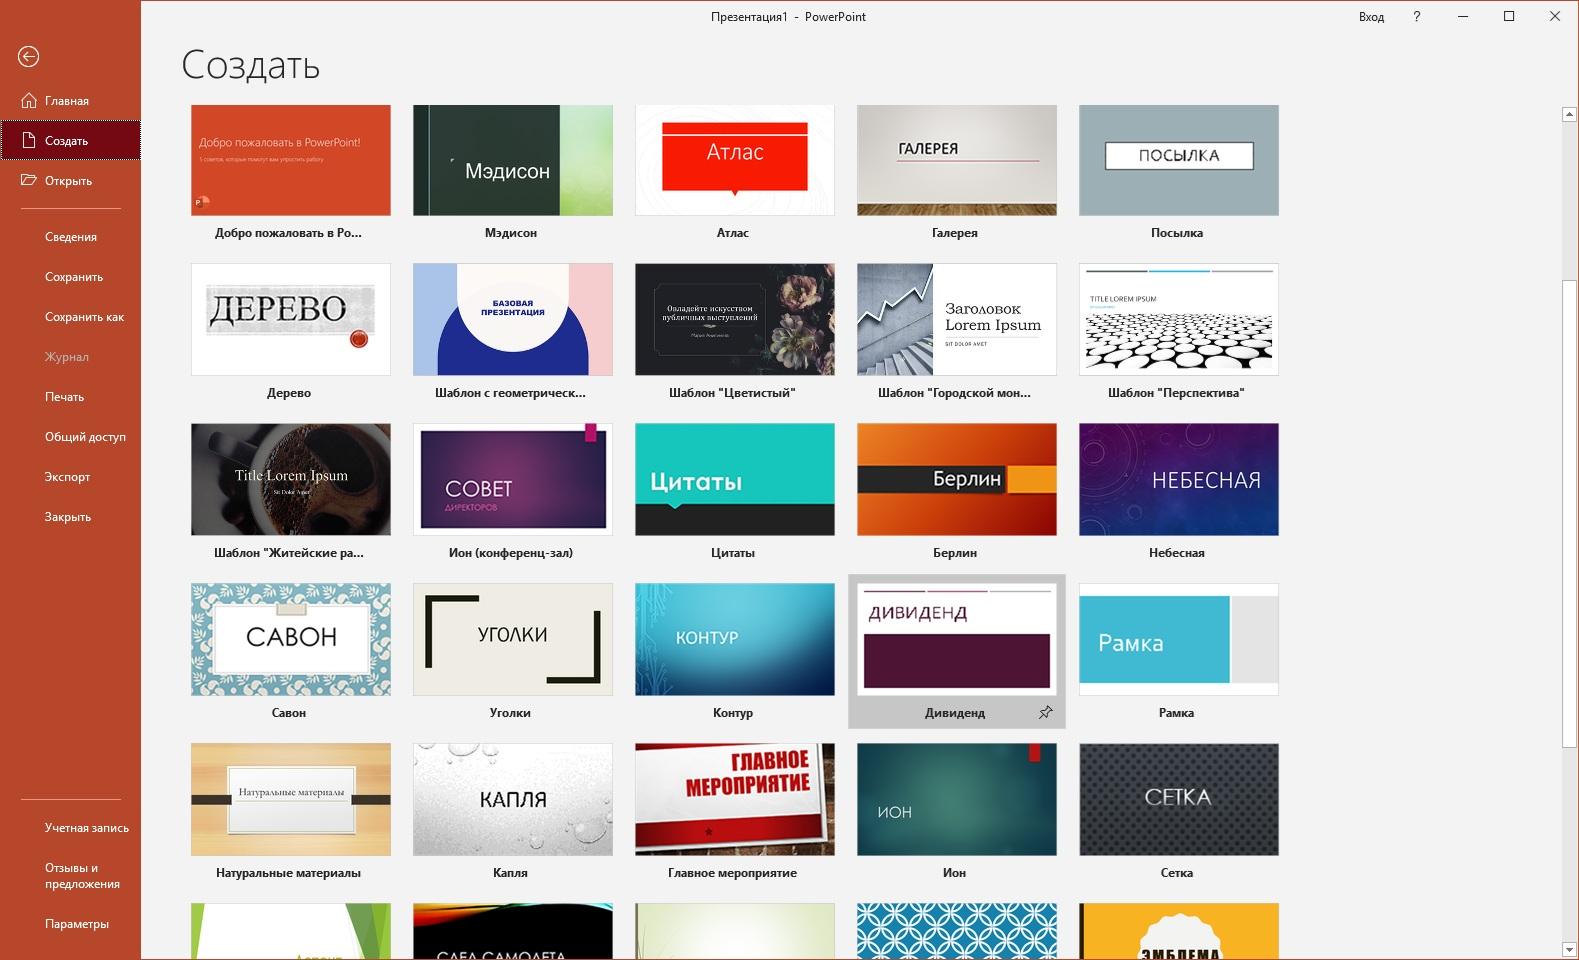
Task: Click scrollbar down arrow in template list
Action: click(x=1569, y=949)
